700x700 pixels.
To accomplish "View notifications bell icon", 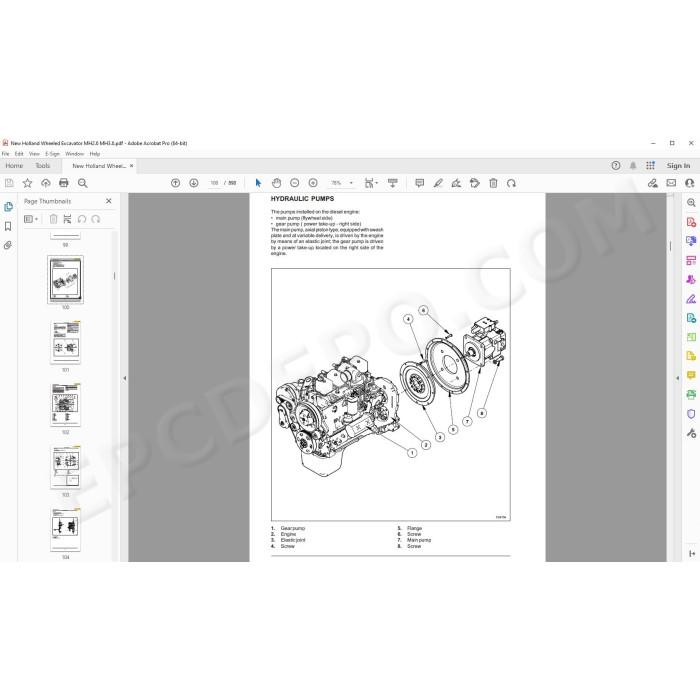I will 633,166.
